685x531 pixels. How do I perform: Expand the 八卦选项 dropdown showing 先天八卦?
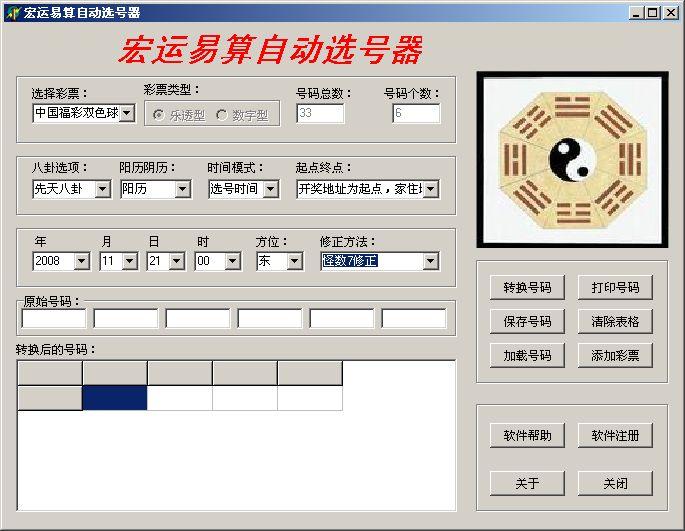[103, 189]
